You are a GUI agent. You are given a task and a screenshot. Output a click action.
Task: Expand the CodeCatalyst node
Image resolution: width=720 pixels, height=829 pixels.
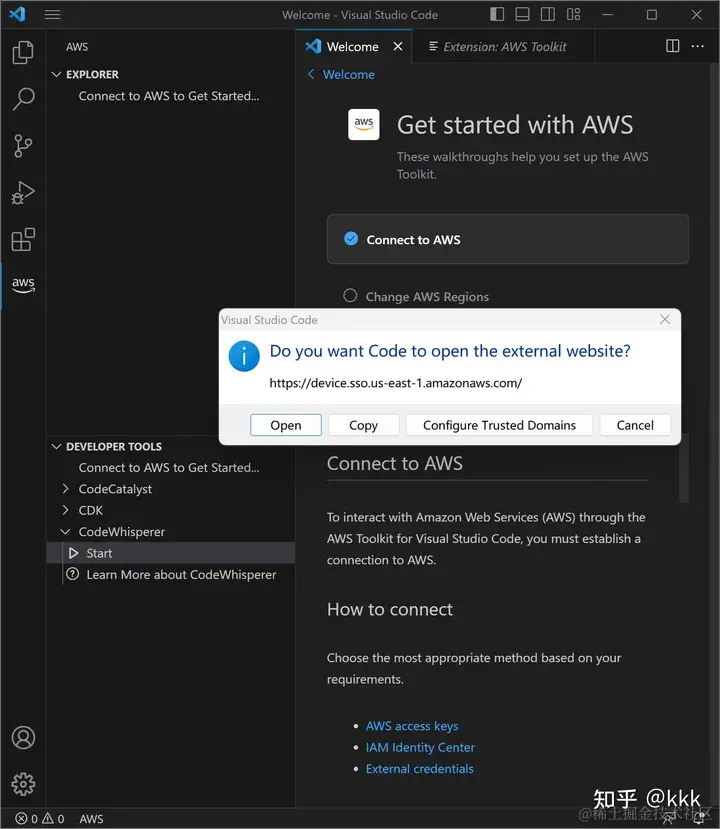(x=66, y=489)
